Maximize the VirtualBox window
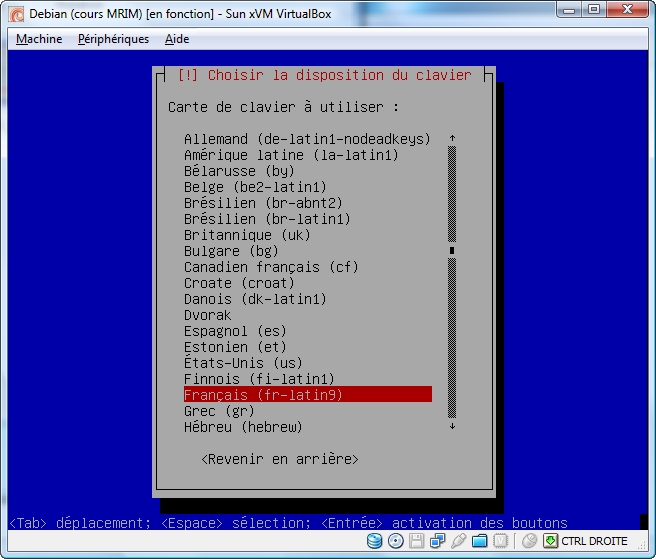This screenshot has height=559, width=656. point(594,10)
